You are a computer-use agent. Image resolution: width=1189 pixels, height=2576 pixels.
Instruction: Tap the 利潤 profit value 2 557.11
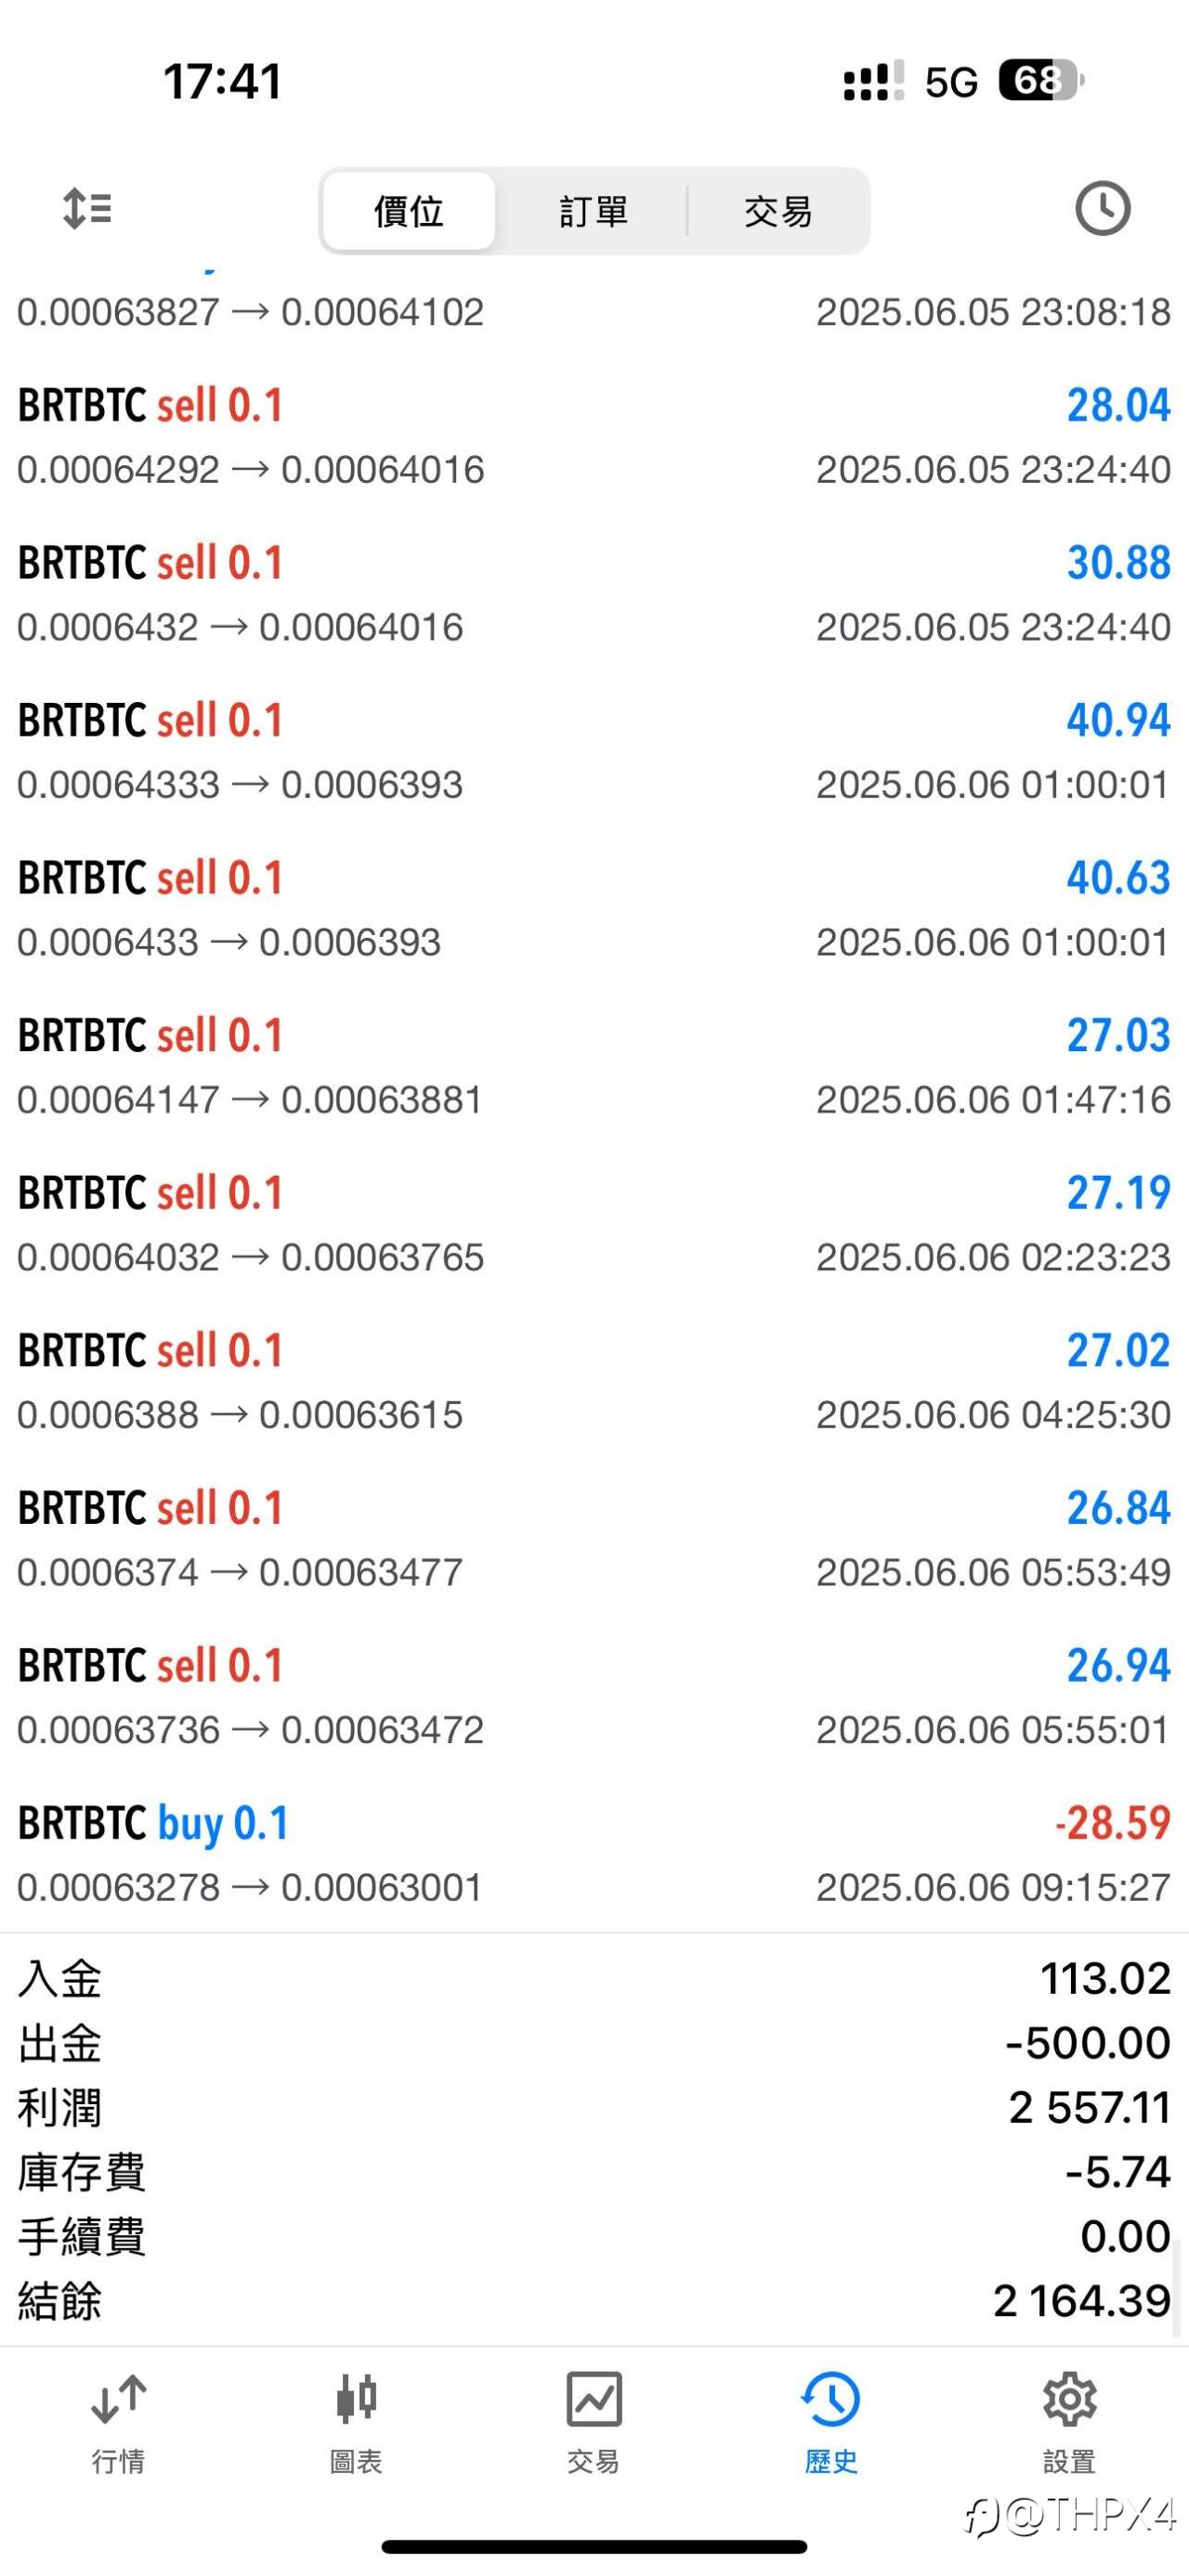[x=1090, y=2108]
